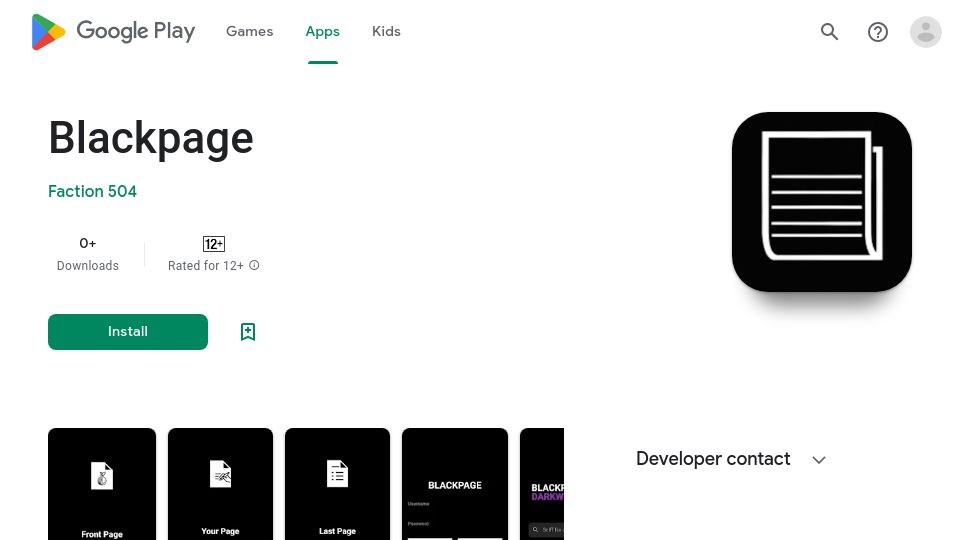Open the Apps tab

point(323,31)
